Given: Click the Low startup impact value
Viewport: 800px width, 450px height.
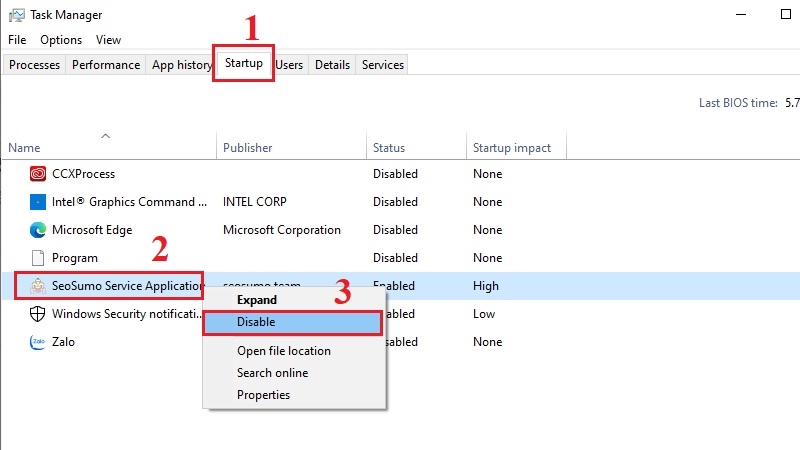Looking at the screenshot, I should click(x=484, y=314).
